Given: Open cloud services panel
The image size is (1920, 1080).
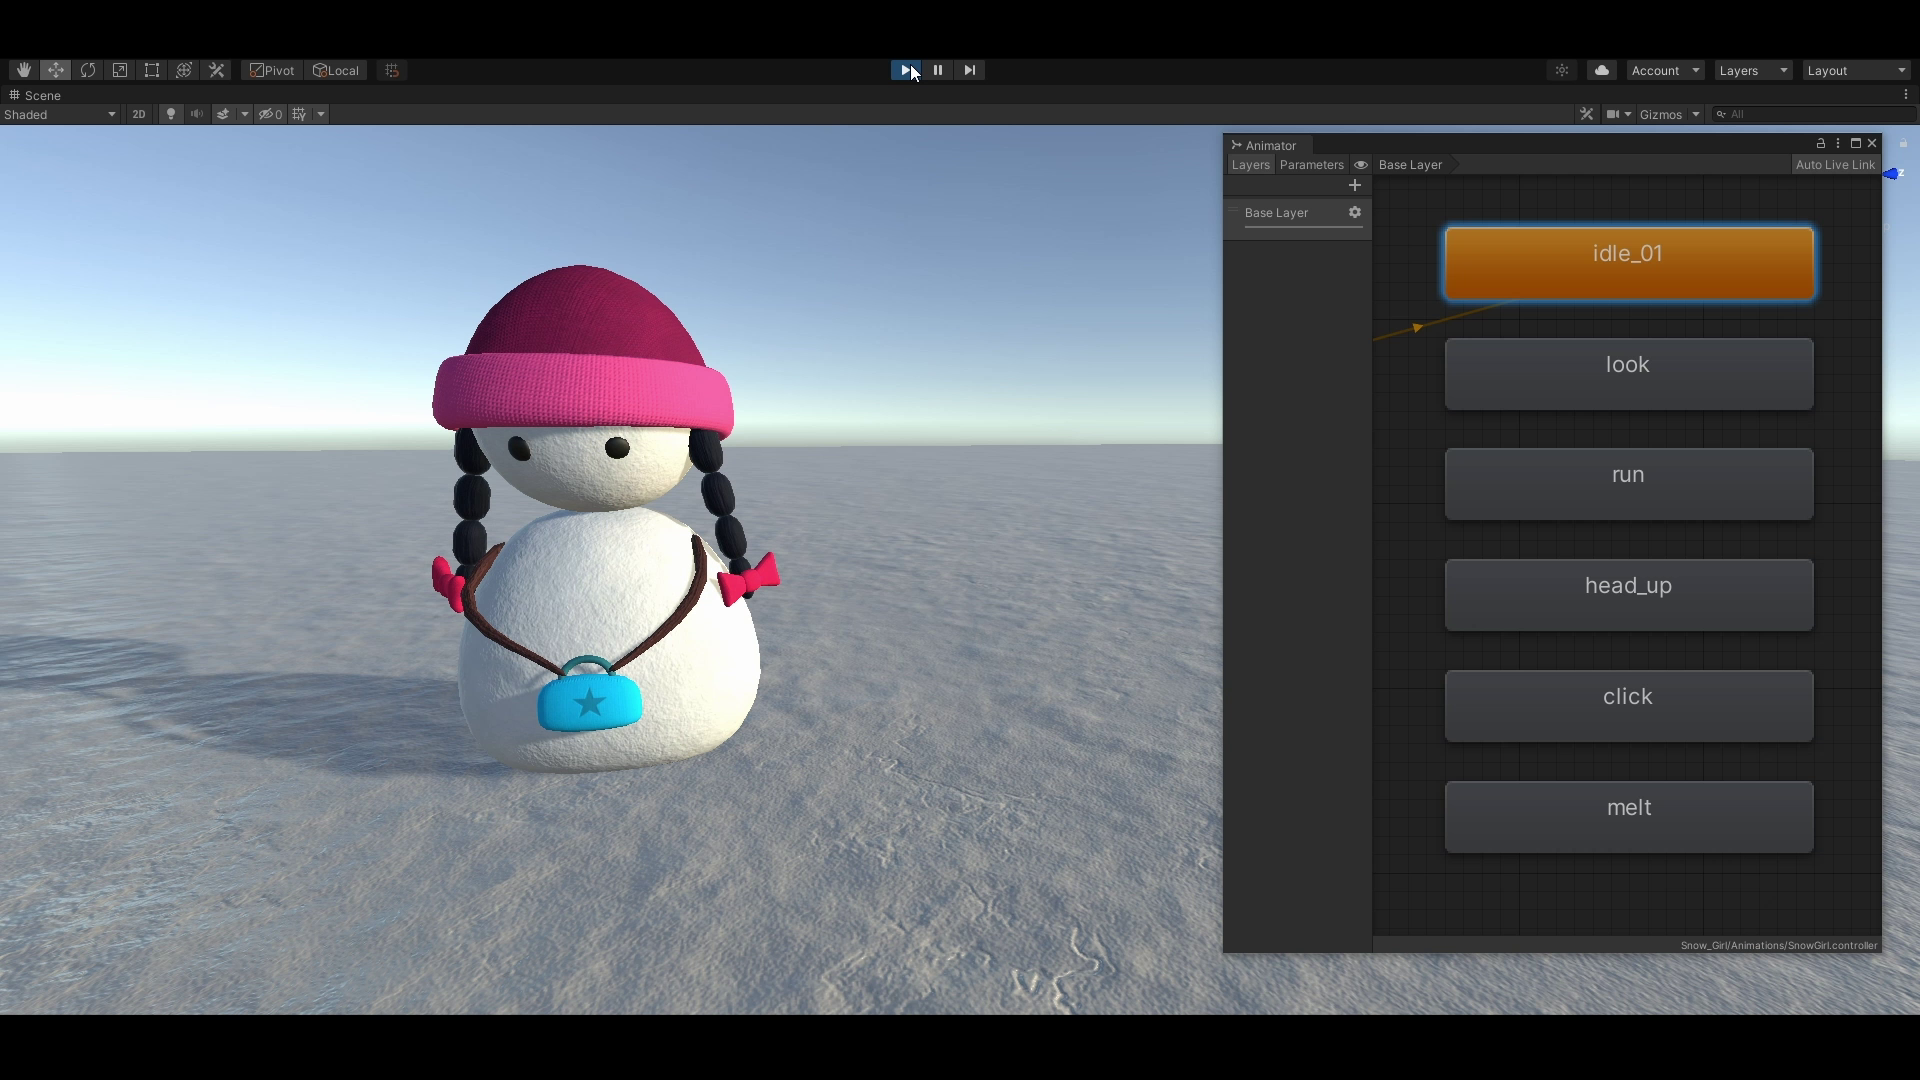Looking at the screenshot, I should pyautogui.click(x=1602, y=70).
